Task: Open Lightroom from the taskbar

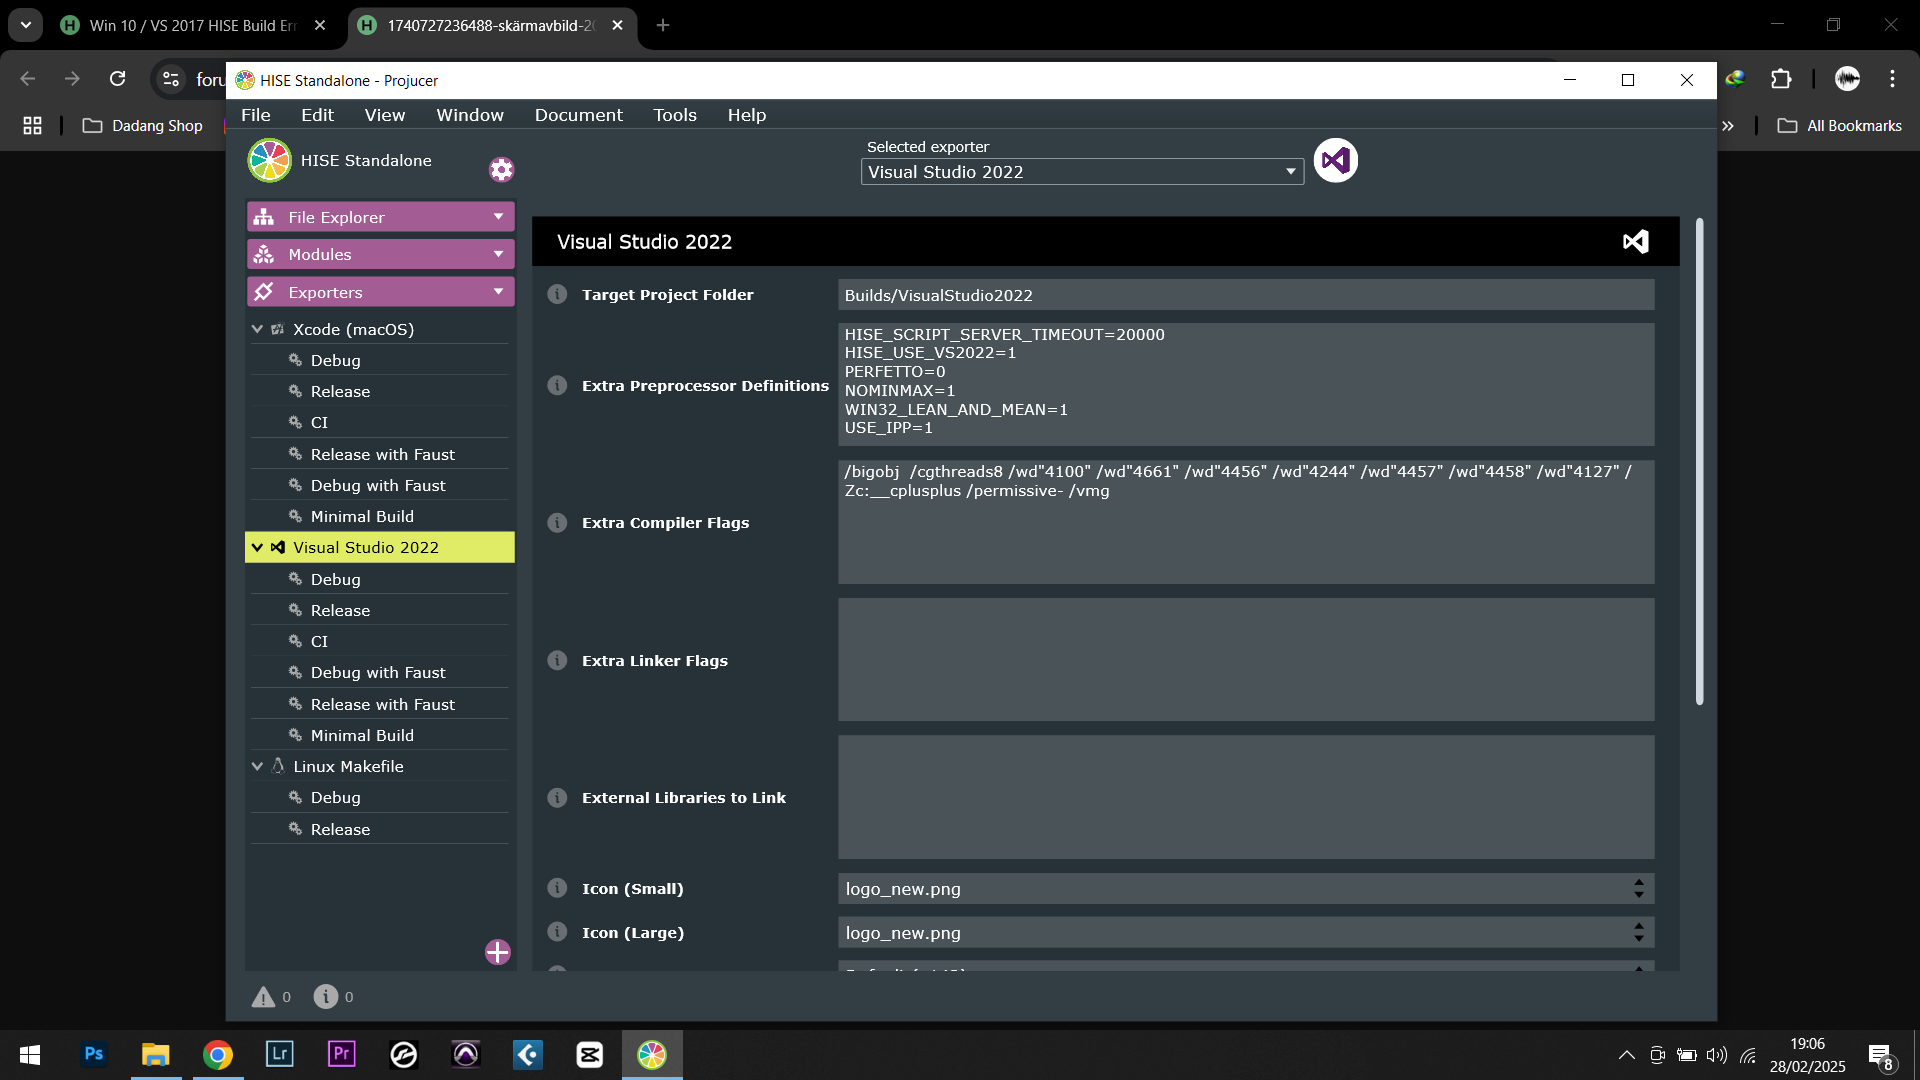Action: point(280,1054)
